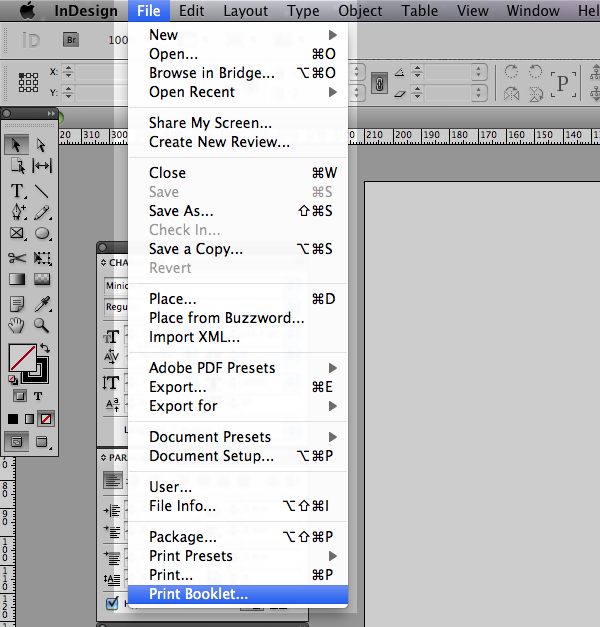Select the Ellipse tool
This screenshot has height=627, width=600.
(42, 233)
